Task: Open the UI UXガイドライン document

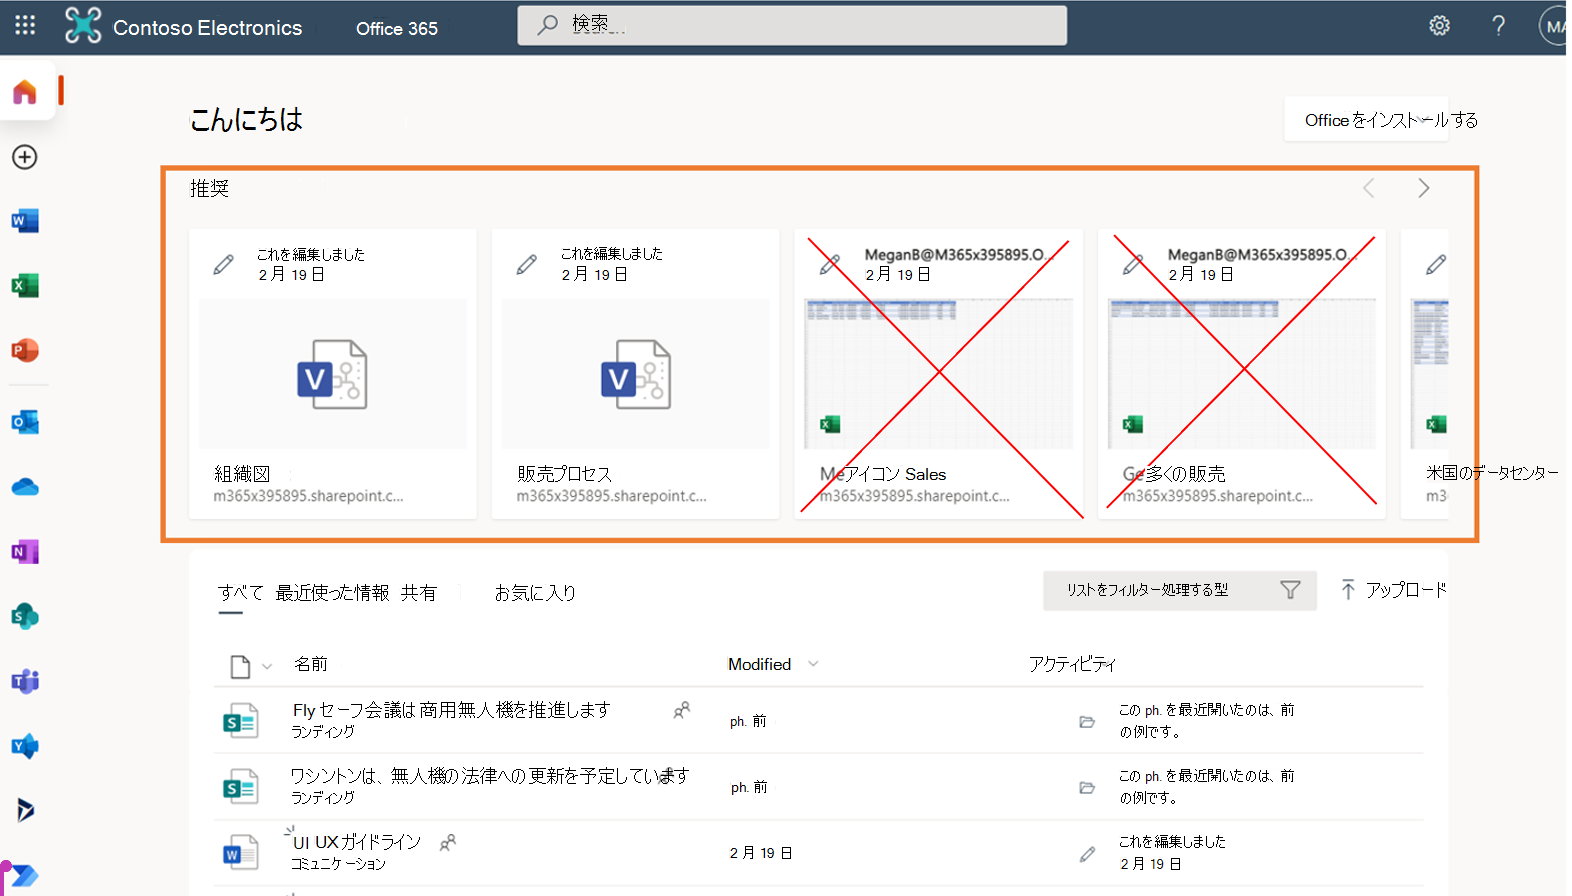Action: 357,842
